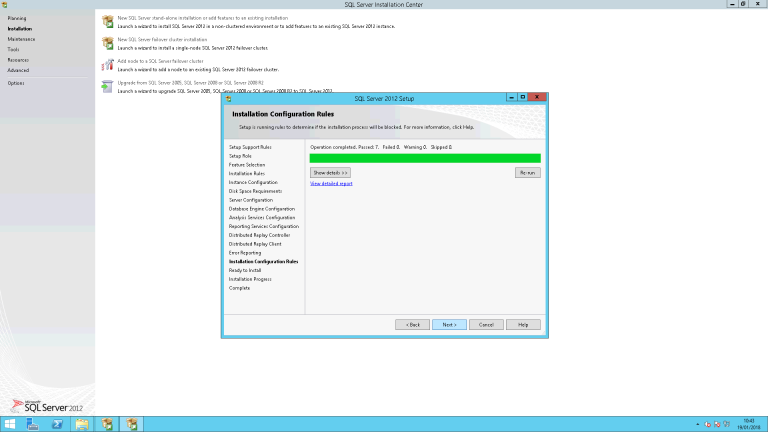This screenshot has width=768, height=432.
Task: Click the new failover cluster installation icon
Action: click(x=107, y=43)
